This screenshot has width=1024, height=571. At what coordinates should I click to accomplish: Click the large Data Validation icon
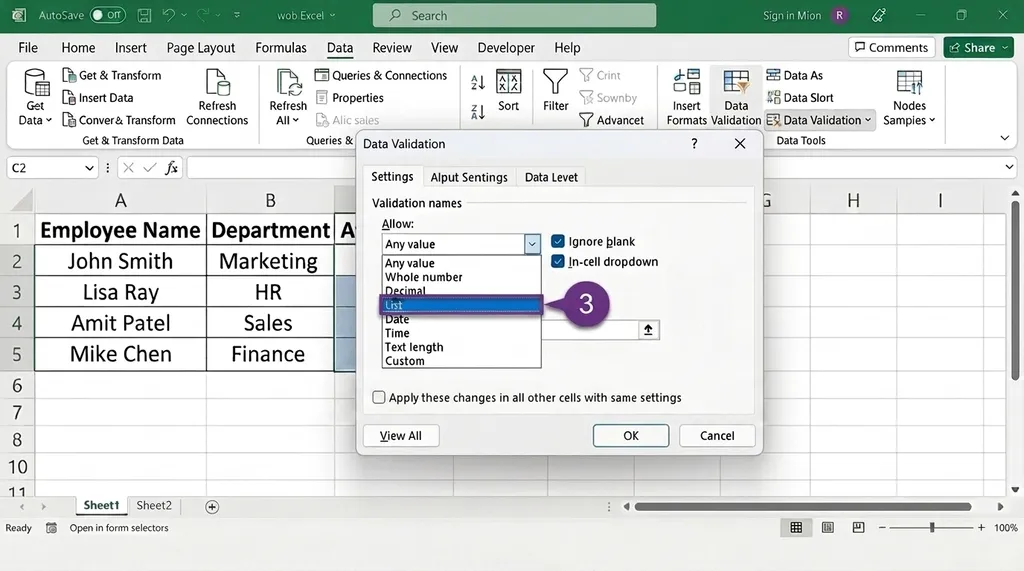pyautogui.click(x=736, y=82)
